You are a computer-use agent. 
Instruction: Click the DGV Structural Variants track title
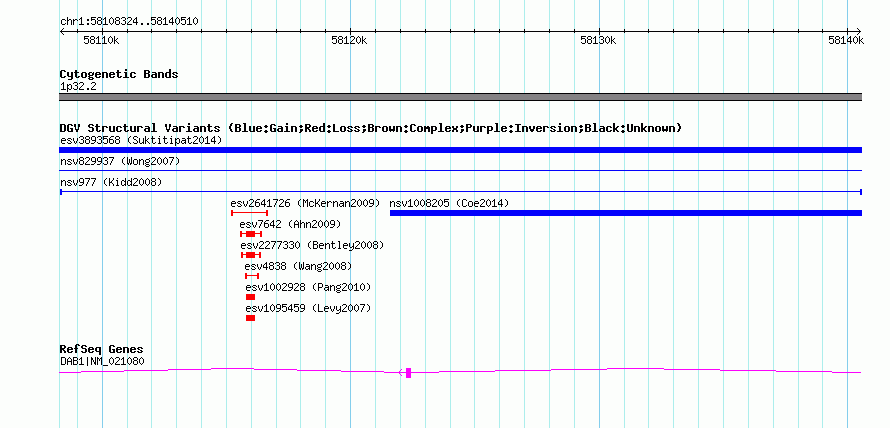[x=371, y=128]
